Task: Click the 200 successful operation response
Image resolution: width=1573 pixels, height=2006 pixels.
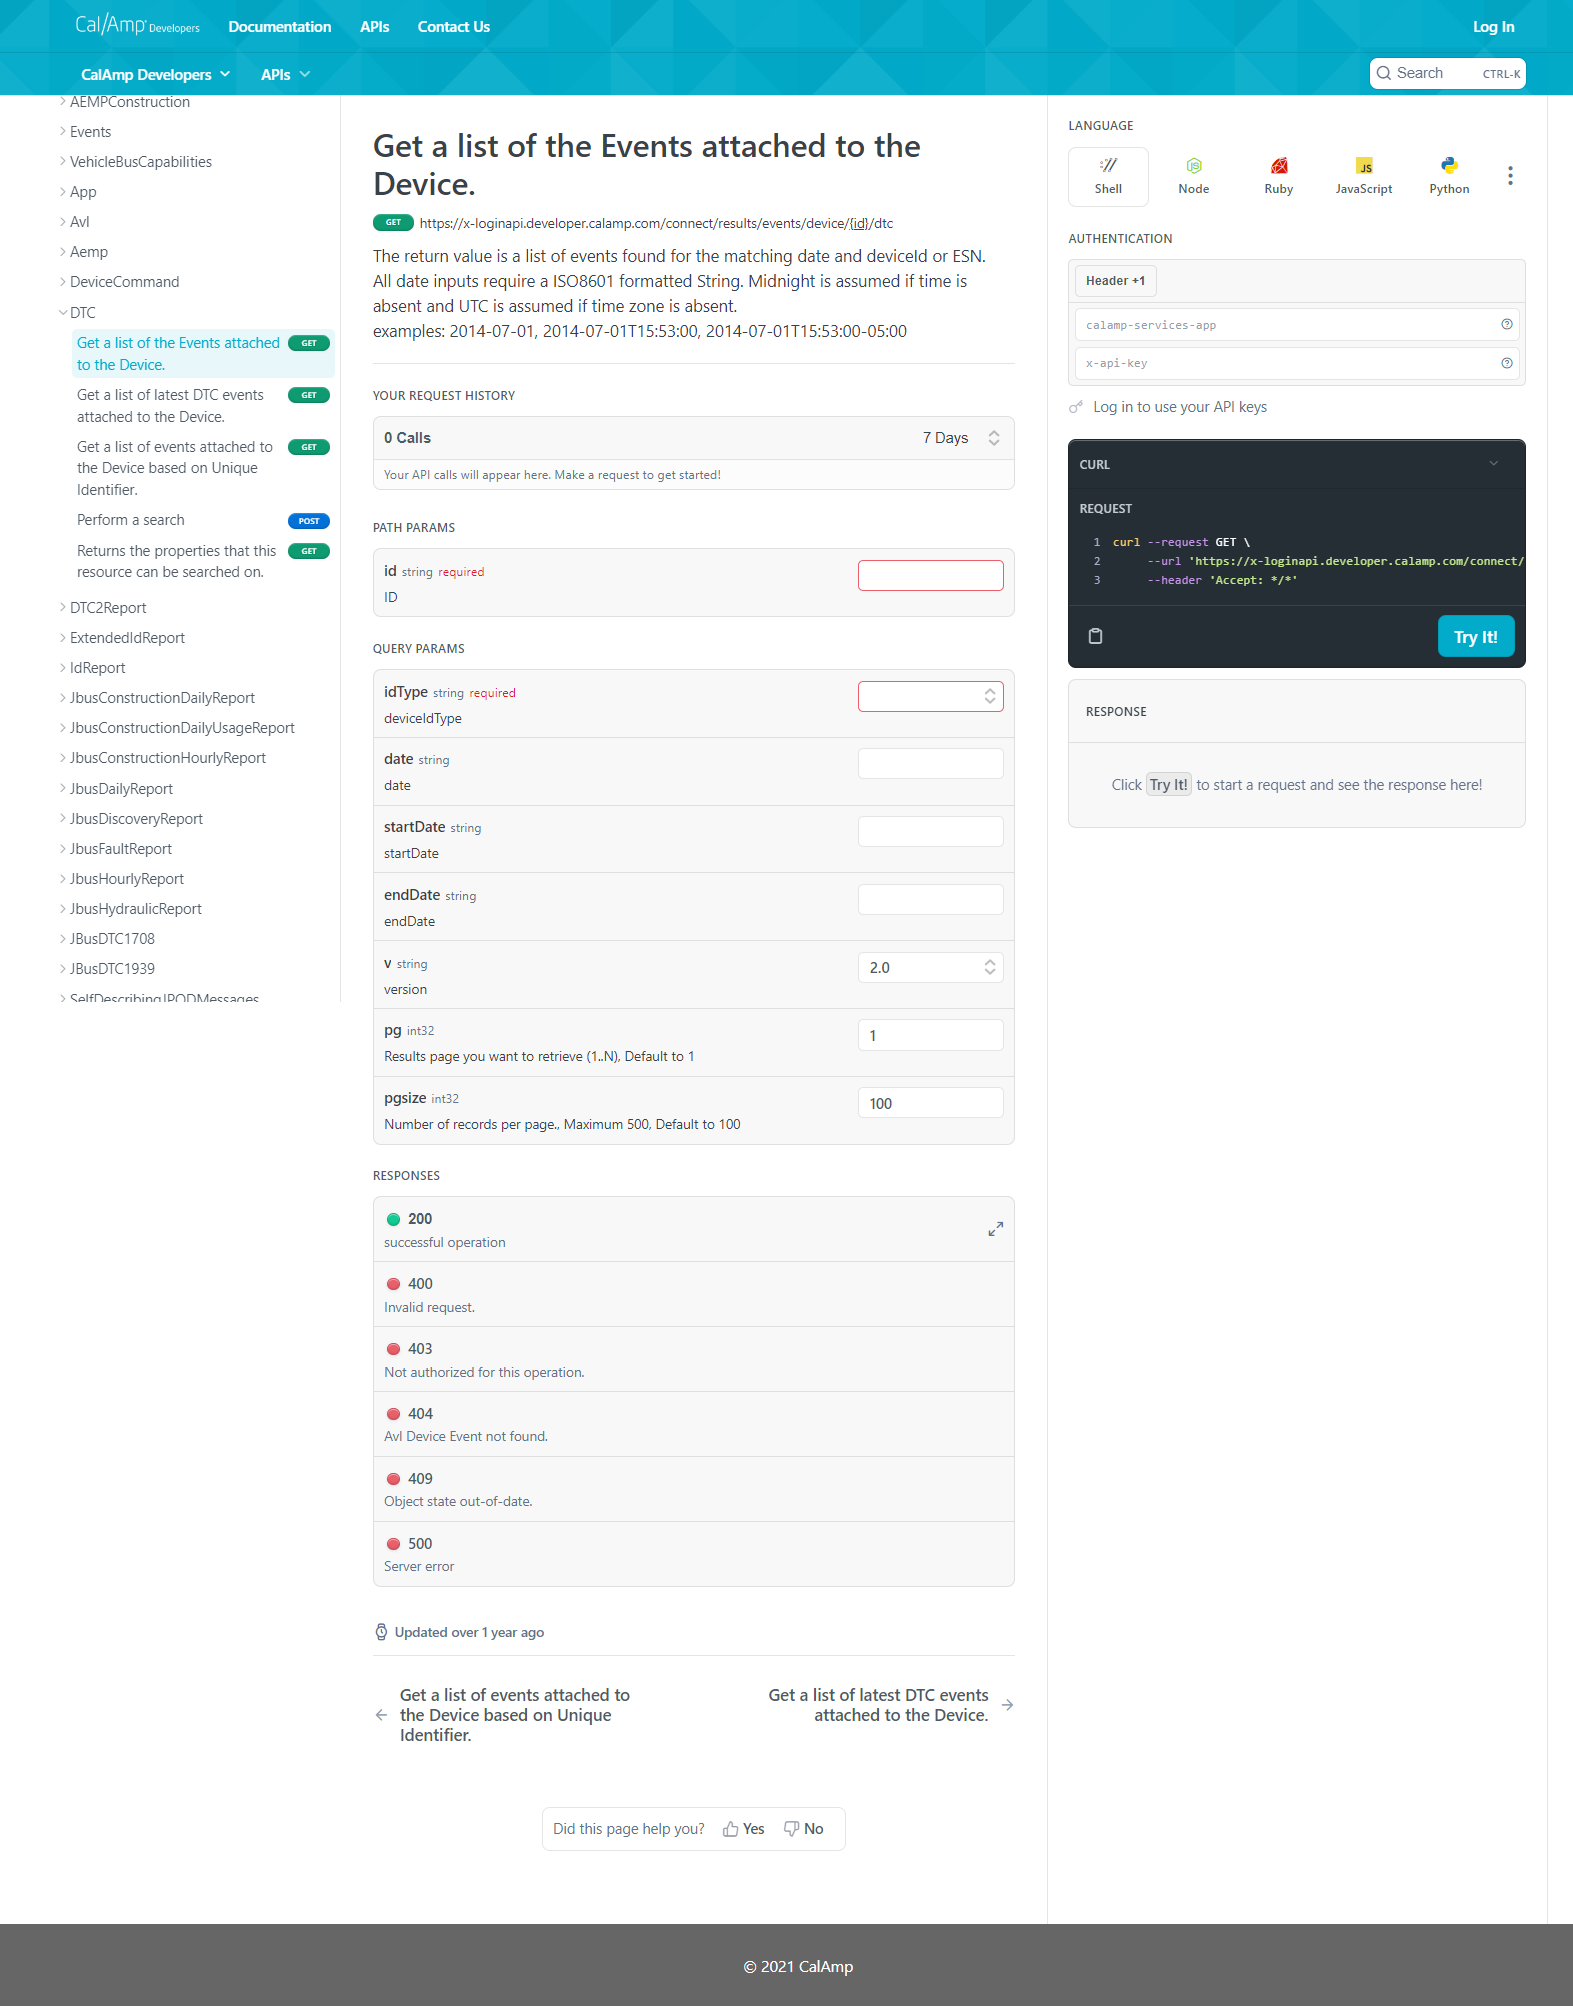Action: tap(693, 1229)
